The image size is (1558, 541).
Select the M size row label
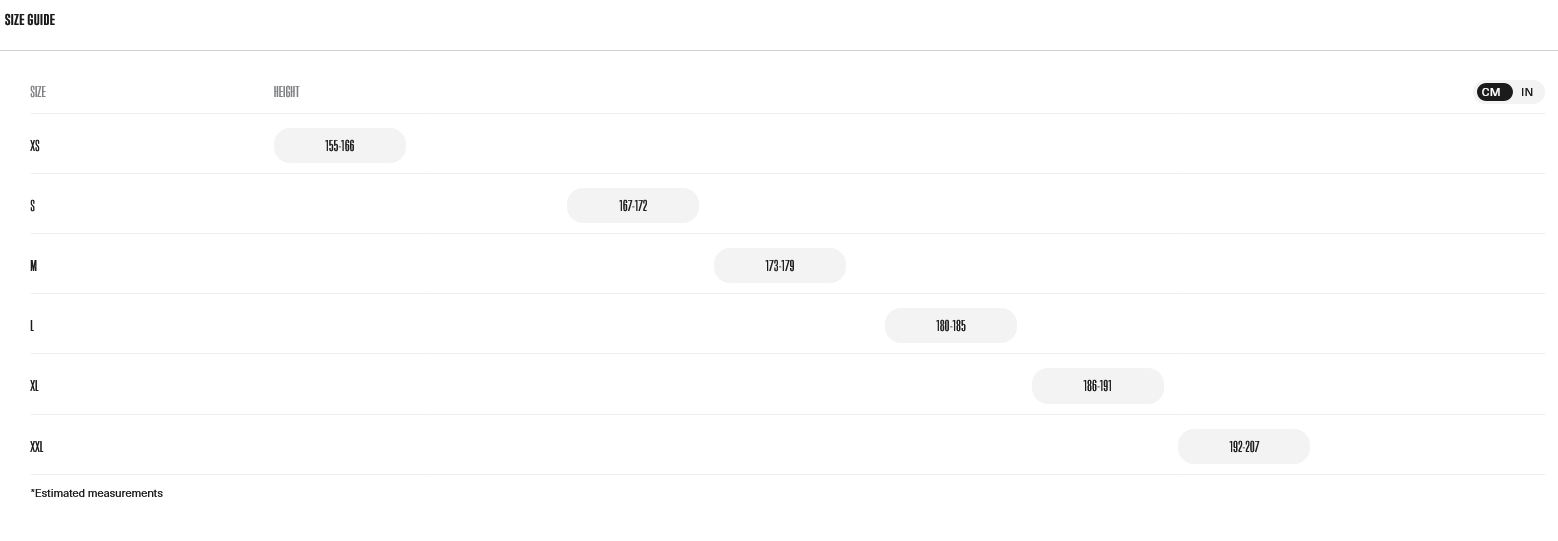[x=34, y=266]
